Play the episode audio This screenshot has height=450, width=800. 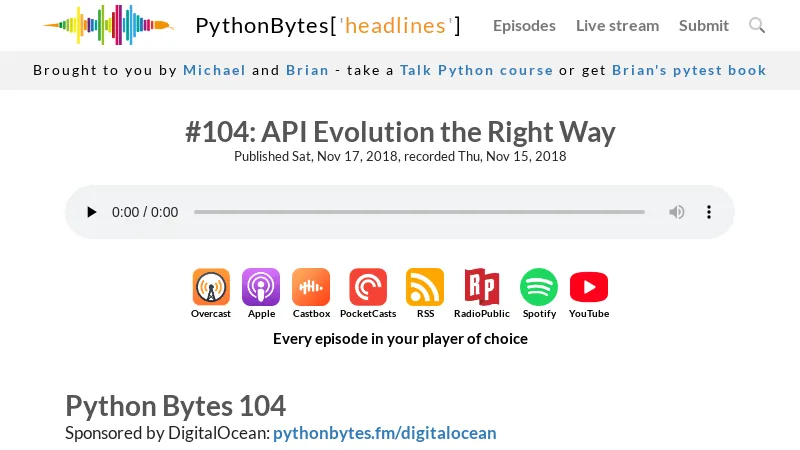point(92,212)
